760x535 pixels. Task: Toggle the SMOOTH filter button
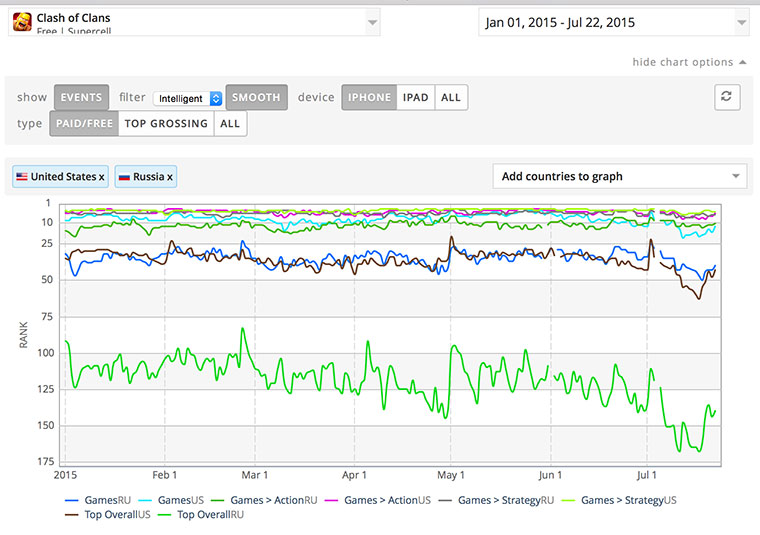(x=256, y=98)
